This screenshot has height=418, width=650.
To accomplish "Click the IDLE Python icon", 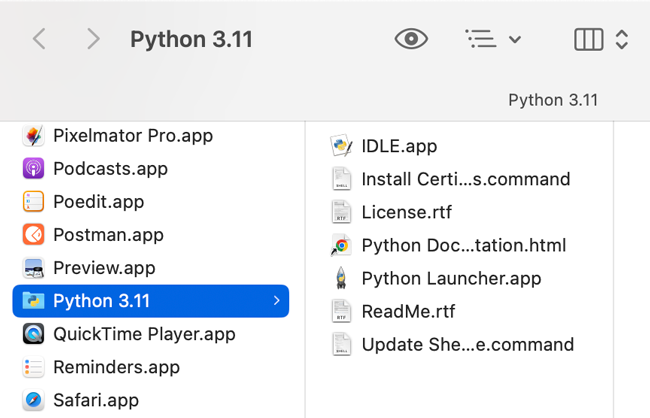I will [341, 146].
